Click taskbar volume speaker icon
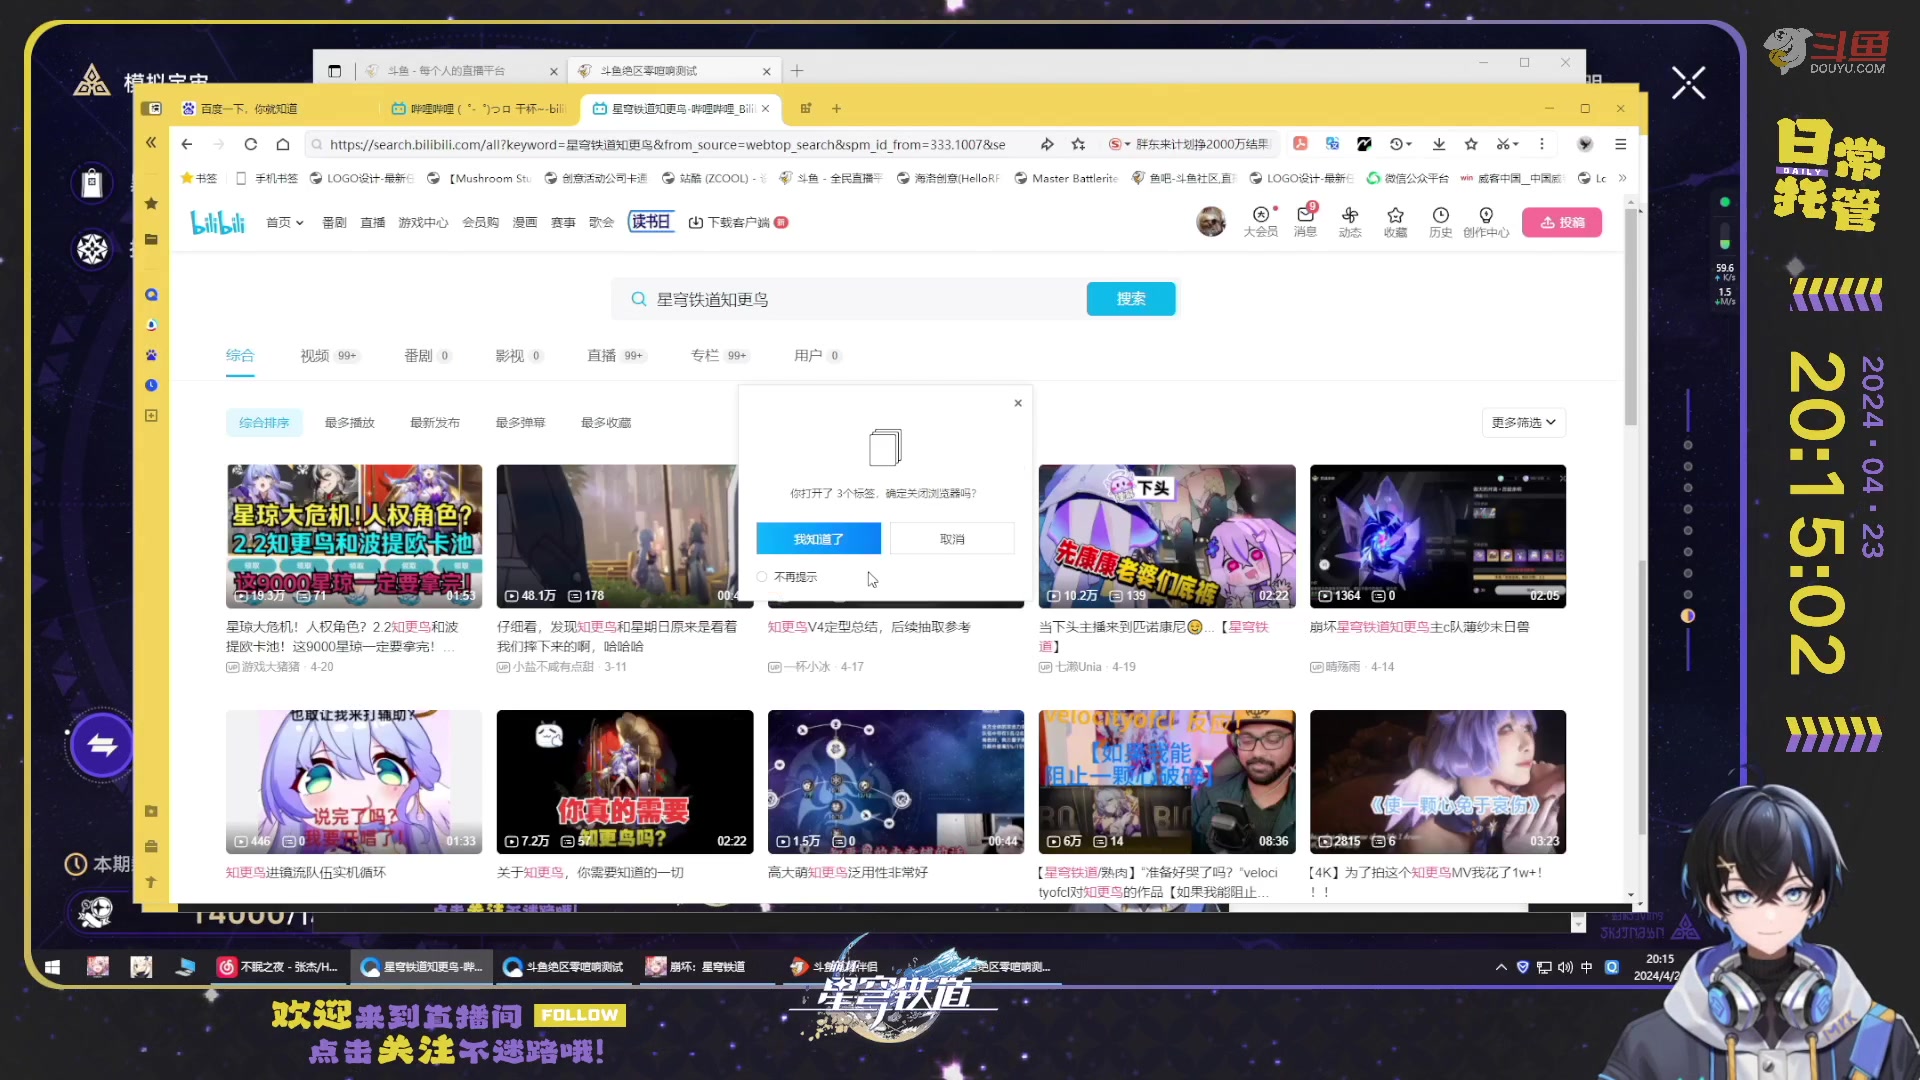Image resolution: width=1920 pixels, height=1080 pixels. tap(1565, 967)
